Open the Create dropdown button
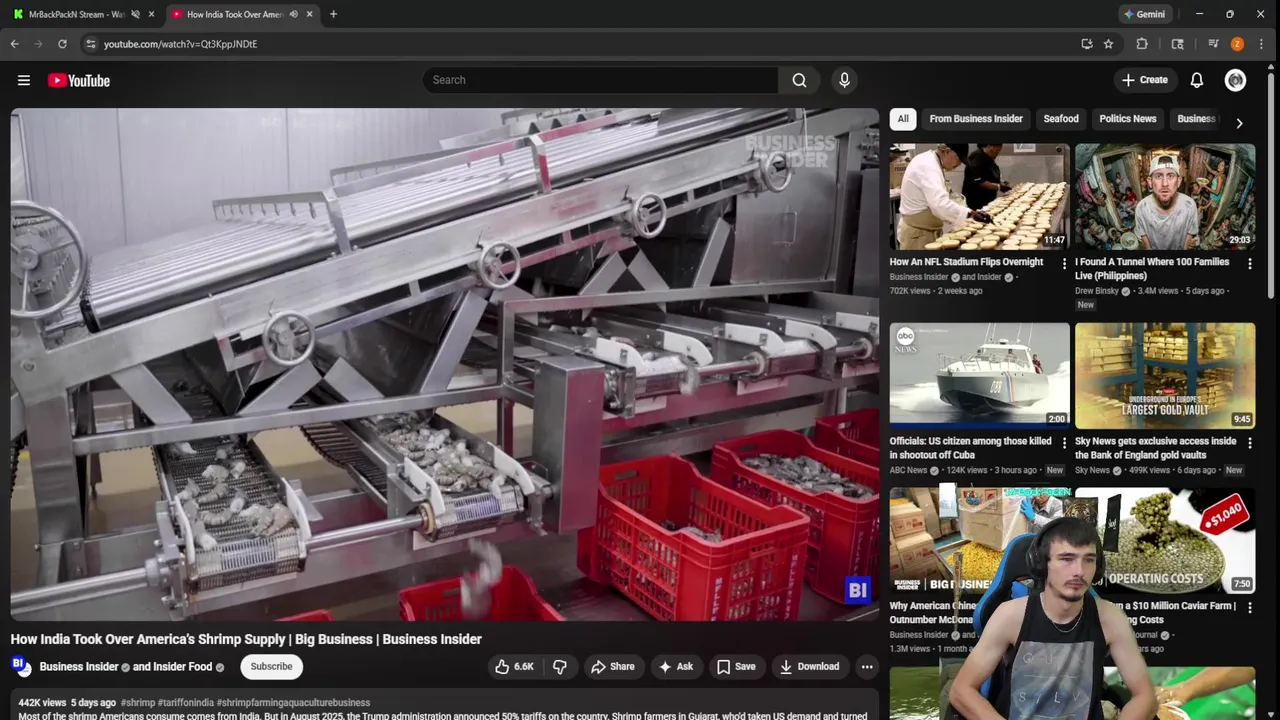The image size is (1280, 720). click(1144, 80)
